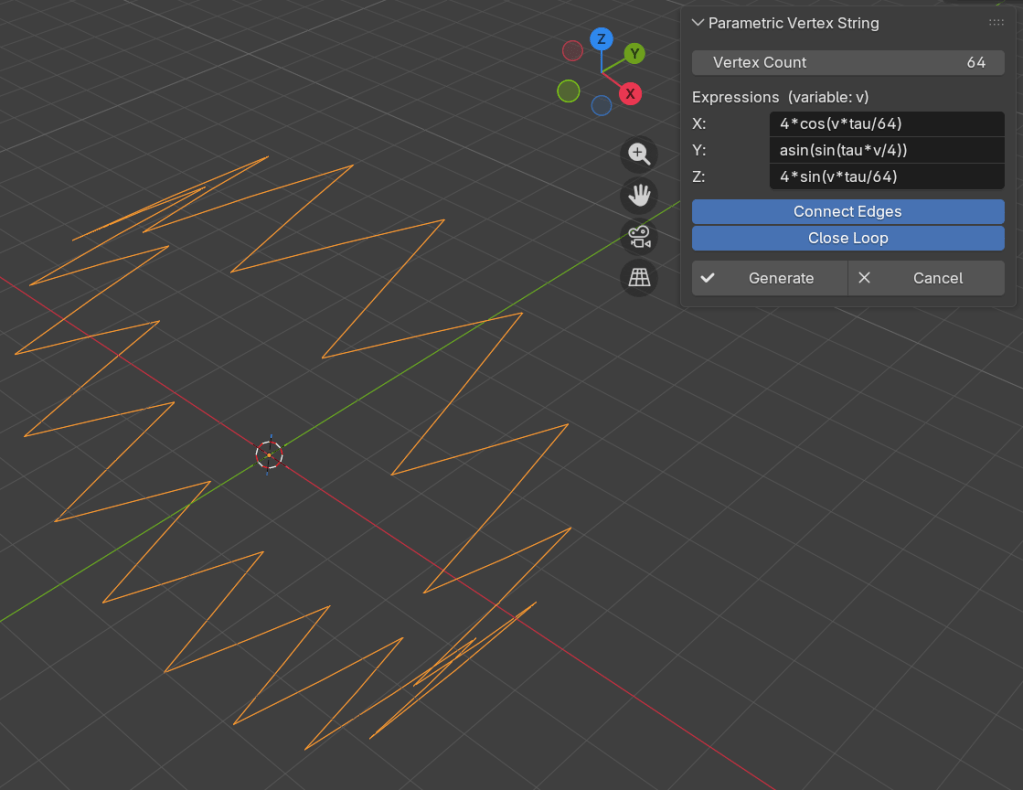Viewport: 1023px width, 790px height.
Task: Click the X expression input field
Action: tap(887, 124)
